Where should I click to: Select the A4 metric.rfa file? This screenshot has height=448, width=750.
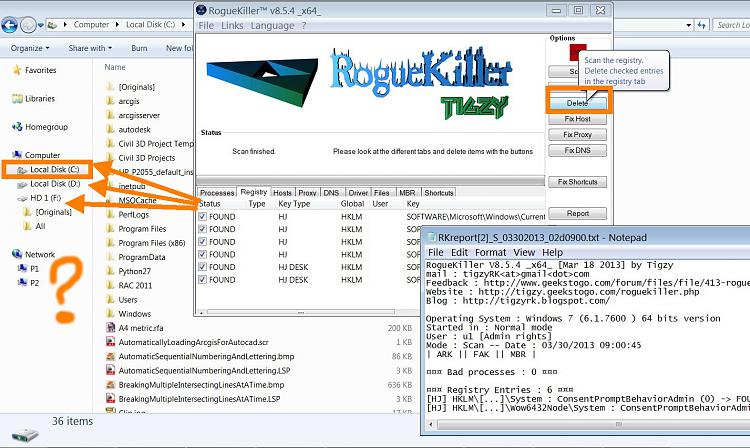tap(141, 328)
